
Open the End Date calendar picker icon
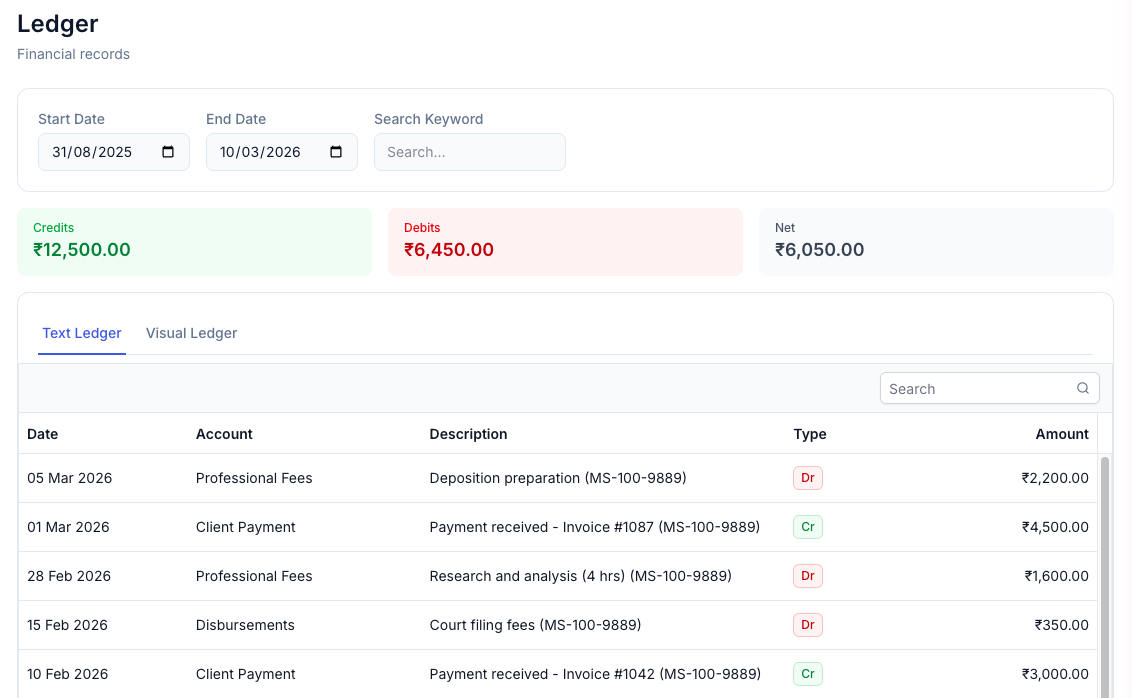[x=336, y=152]
